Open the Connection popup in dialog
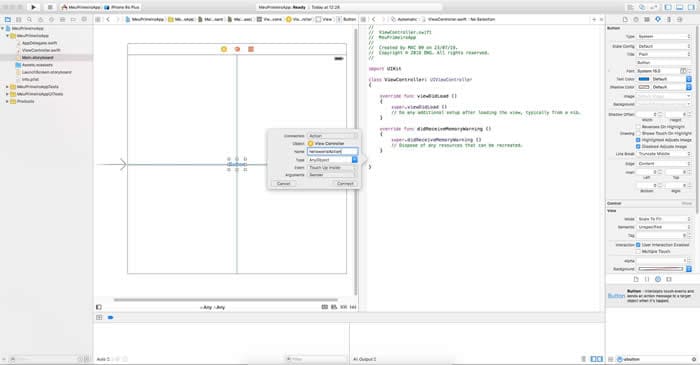Viewport: 700px width, 365px height. click(x=333, y=136)
